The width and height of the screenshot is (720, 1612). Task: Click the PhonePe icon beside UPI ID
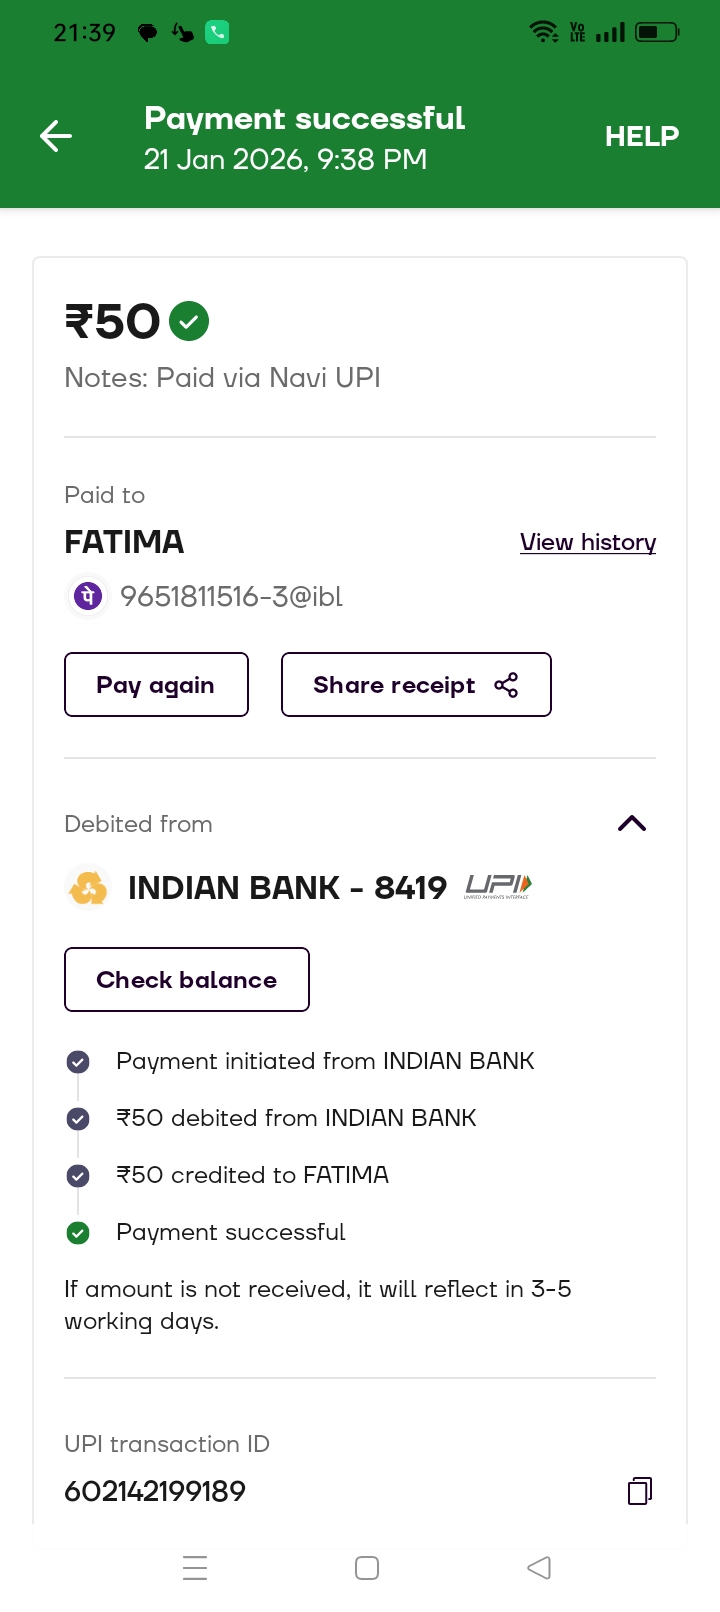(x=88, y=596)
